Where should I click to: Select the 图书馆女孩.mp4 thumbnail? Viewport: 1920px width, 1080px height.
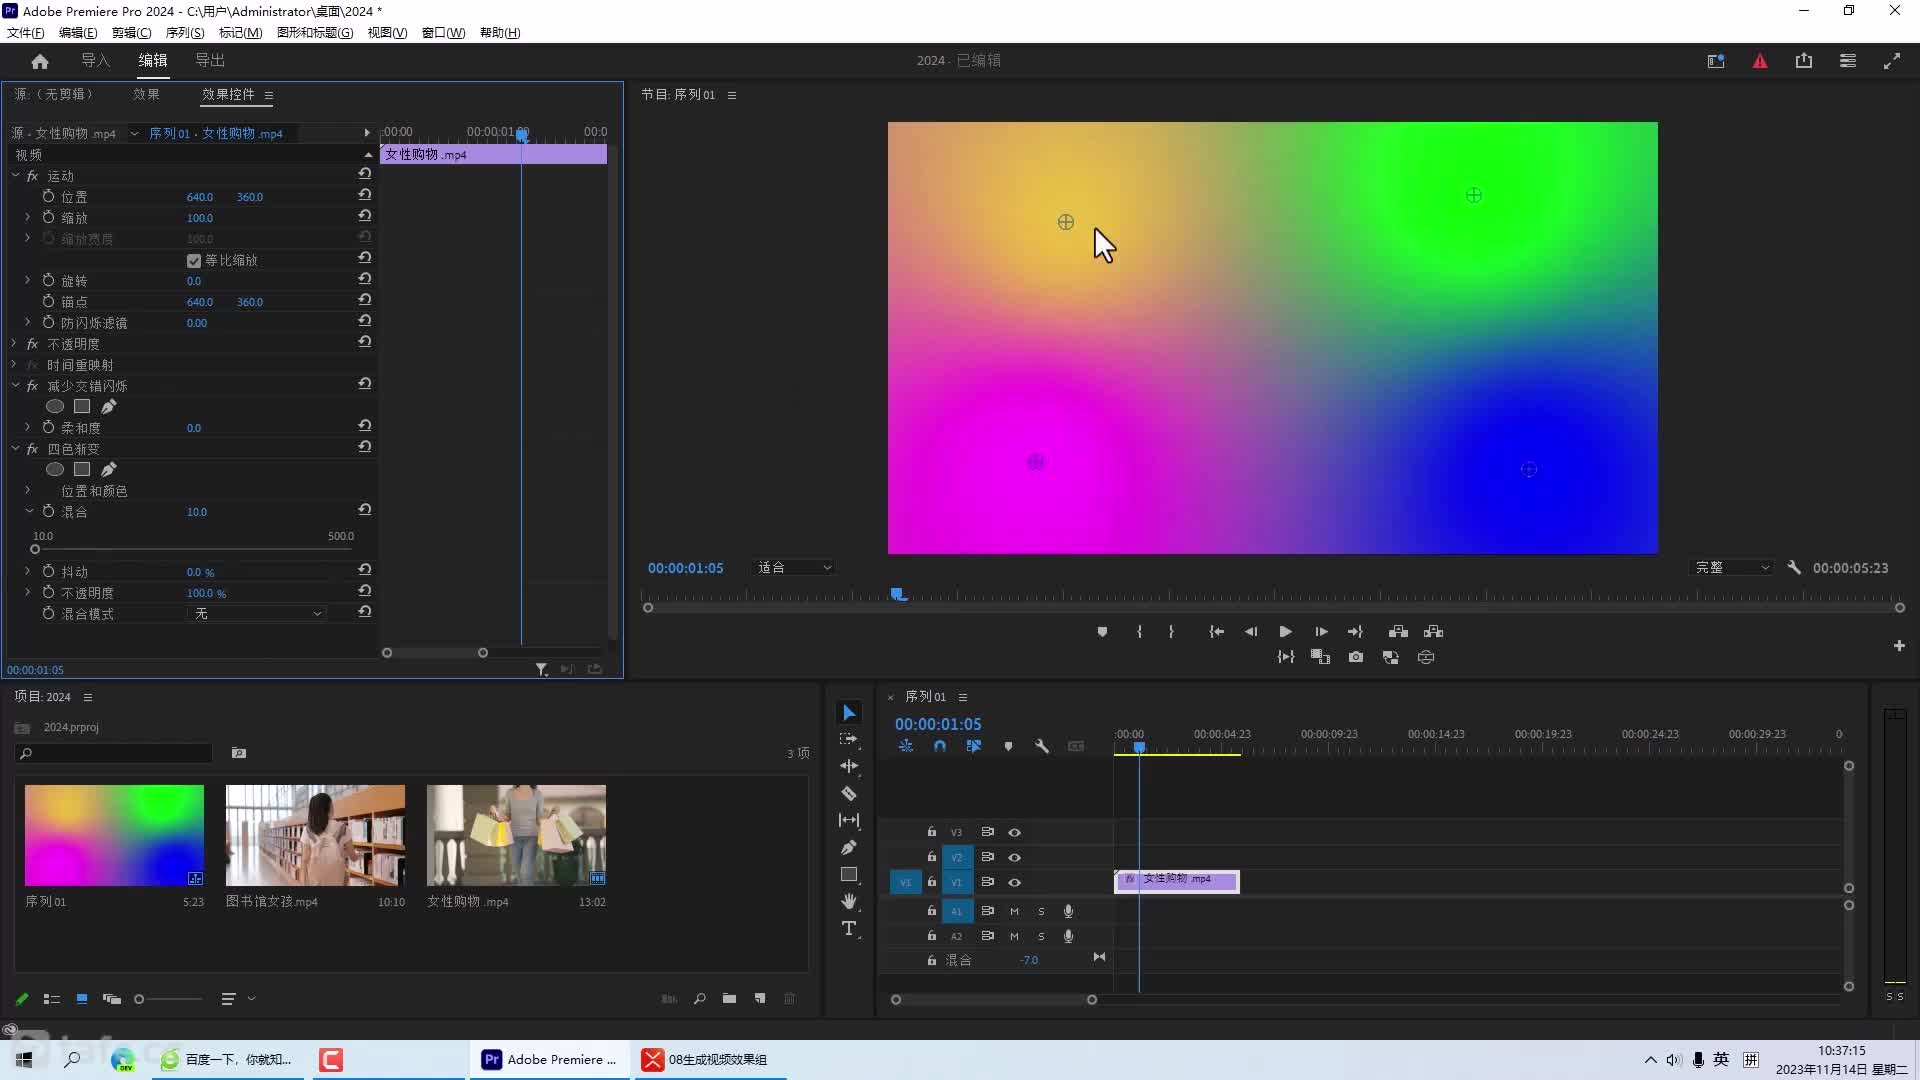click(315, 835)
